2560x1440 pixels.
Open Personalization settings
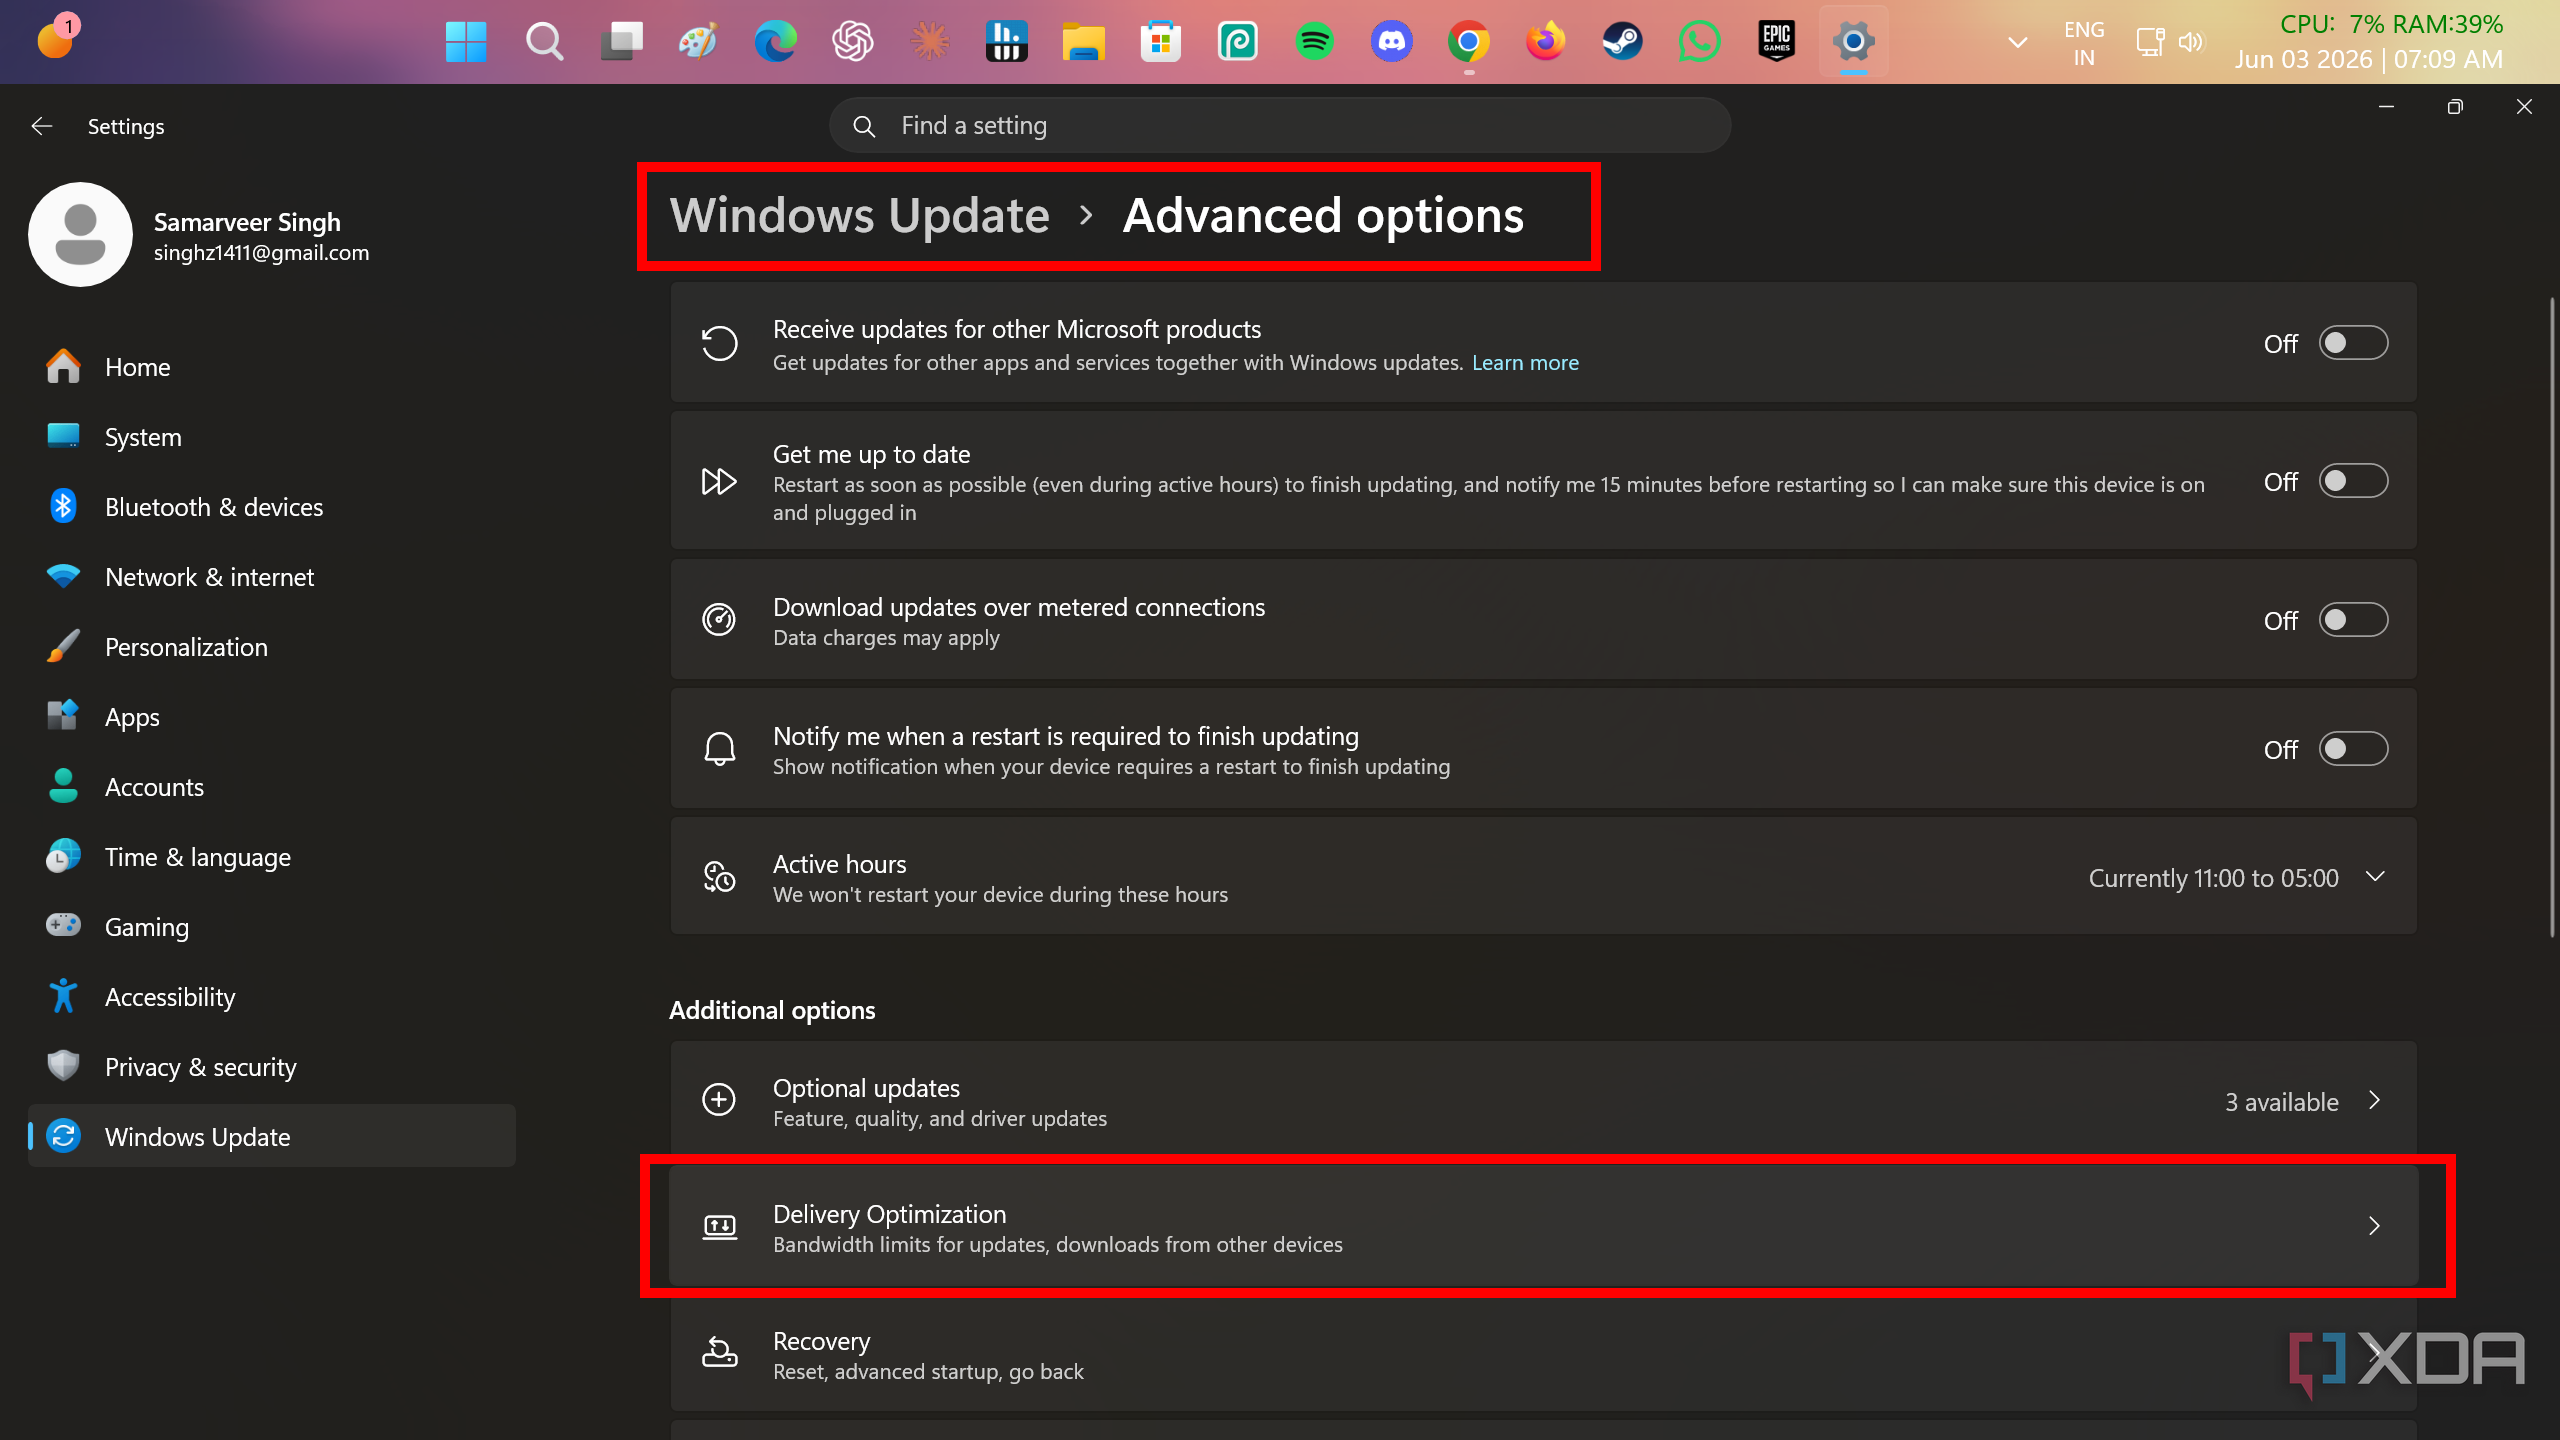coord(272,647)
